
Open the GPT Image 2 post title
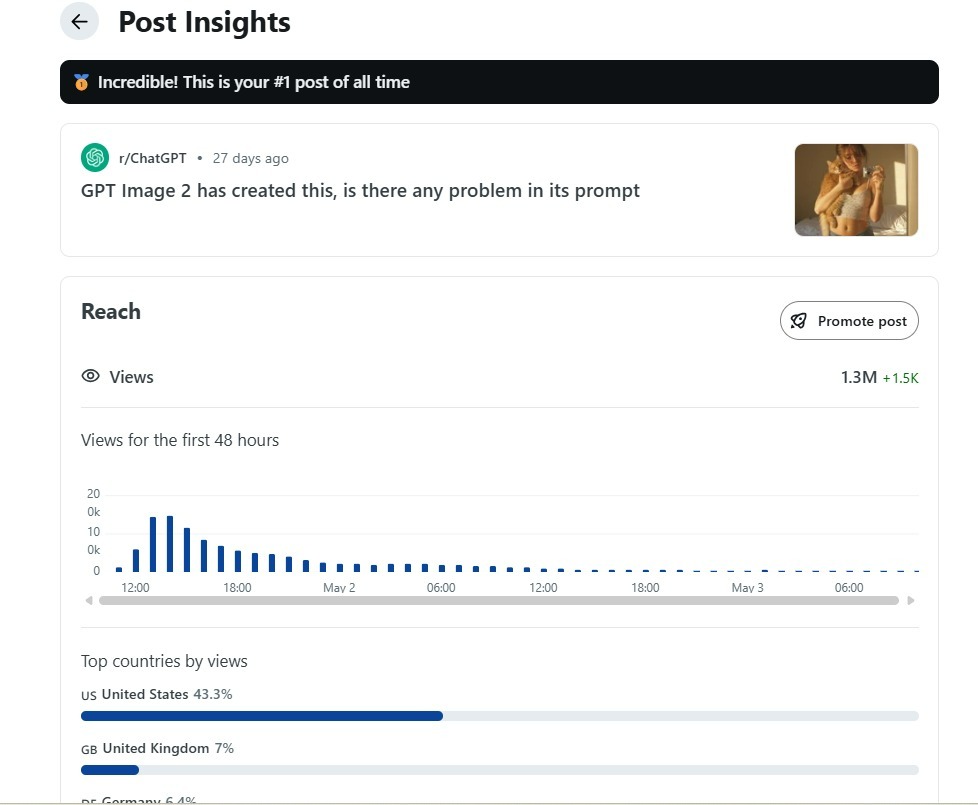coord(360,191)
